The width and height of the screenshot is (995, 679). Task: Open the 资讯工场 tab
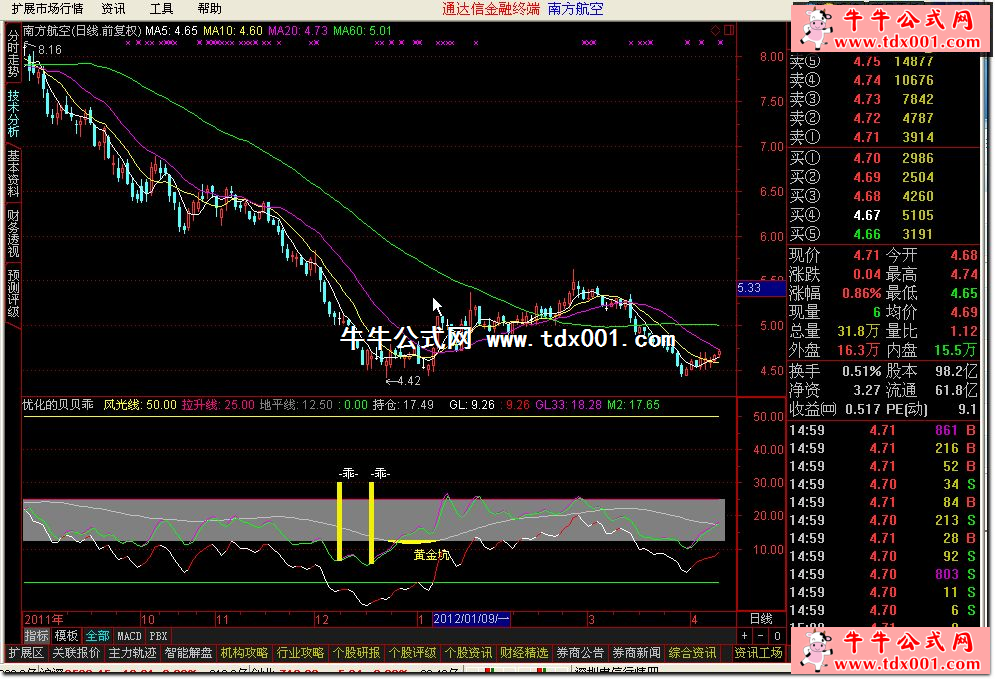[x=758, y=652]
